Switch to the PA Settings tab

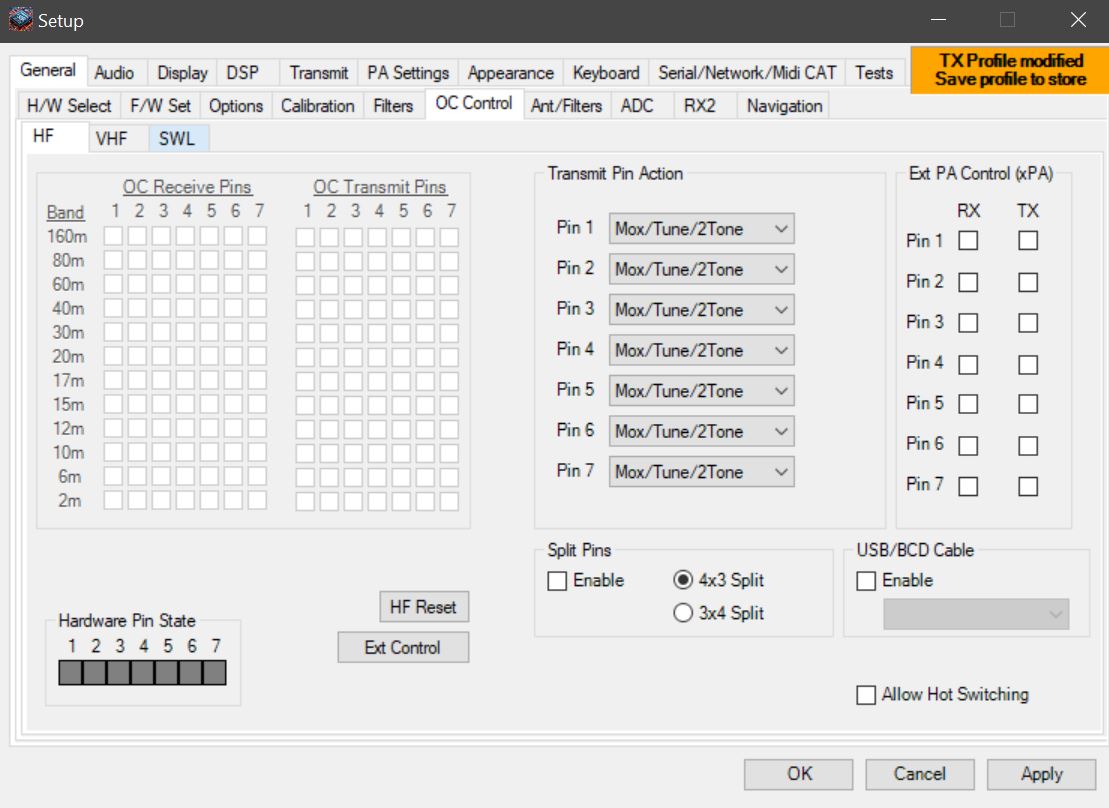408,73
